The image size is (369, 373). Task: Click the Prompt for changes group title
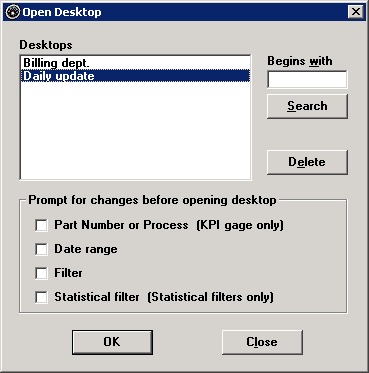[x=152, y=200]
